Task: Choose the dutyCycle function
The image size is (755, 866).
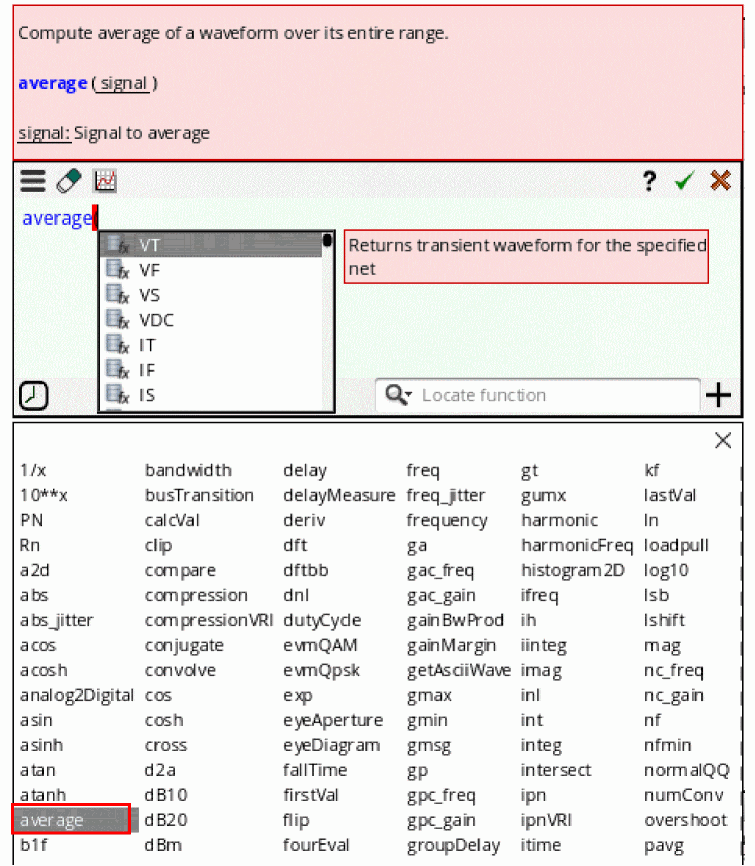Action: pos(322,620)
